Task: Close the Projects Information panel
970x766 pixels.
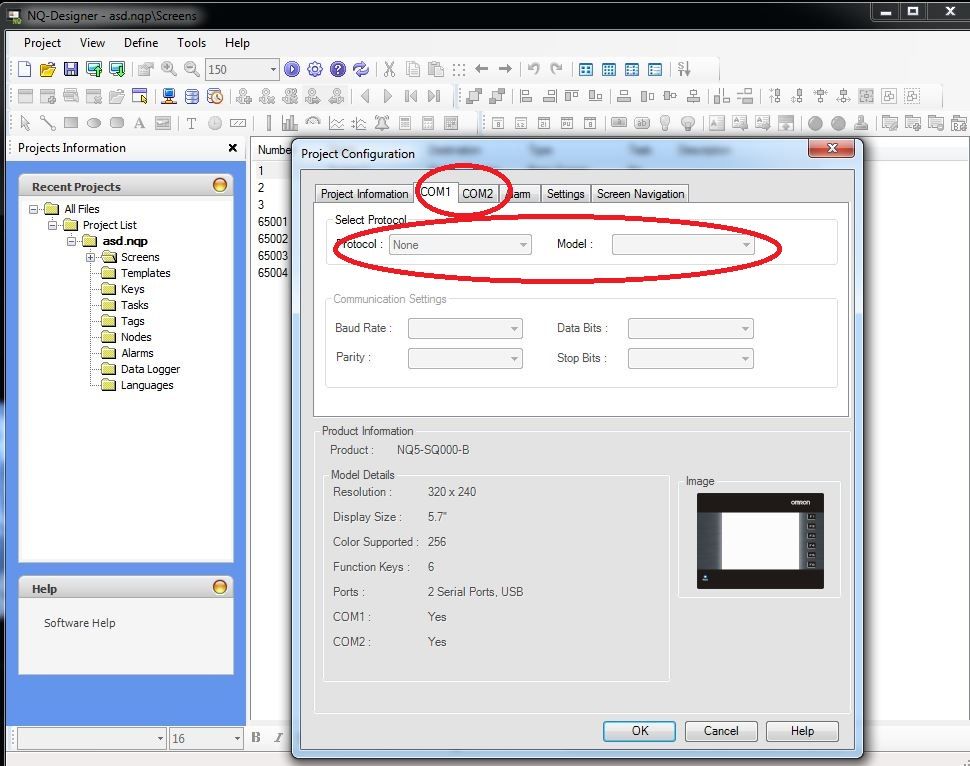Action: (233, 148)
